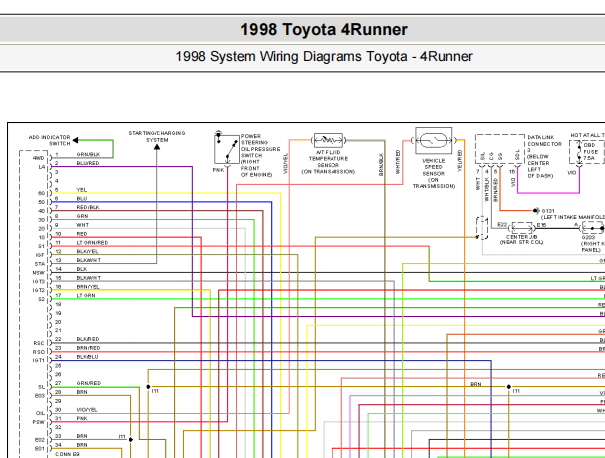Click the "LT GRN" wire label at pin 17
The width and height of the screenshot is (605, 458).
(86, 296)
